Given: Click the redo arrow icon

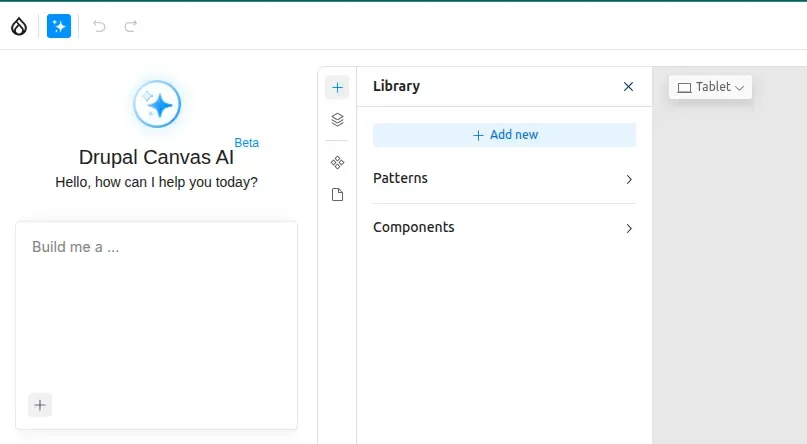Looking at the screenshot, I should click(x=131, y=26).
